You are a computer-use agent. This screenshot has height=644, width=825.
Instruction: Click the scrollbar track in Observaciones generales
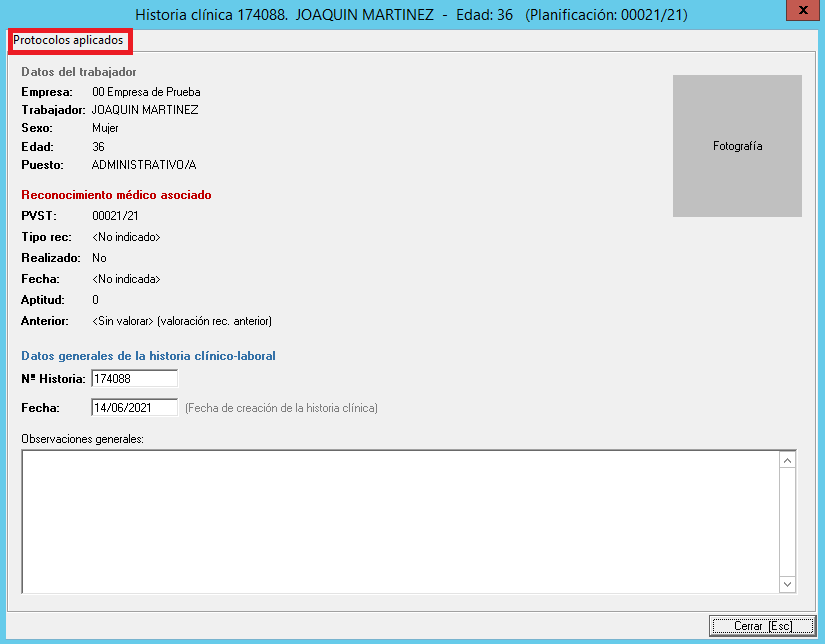[x=787, y=520]
